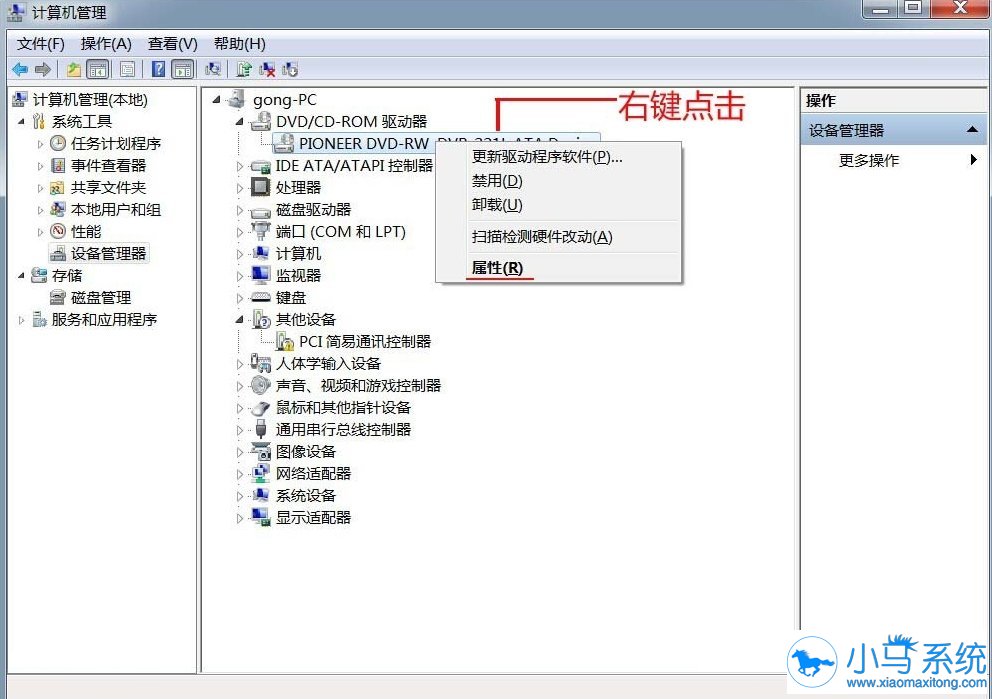Expand the 本地用户和组 node arrow
The image size is (992, 699).
tap(40, 210)
